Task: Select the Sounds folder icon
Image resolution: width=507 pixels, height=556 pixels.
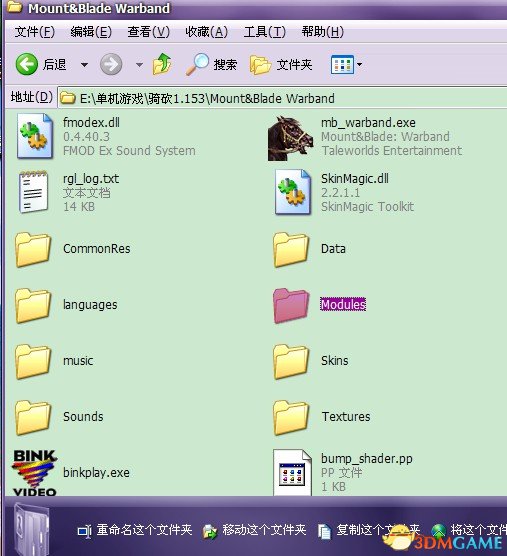Action: pos(33,417)
